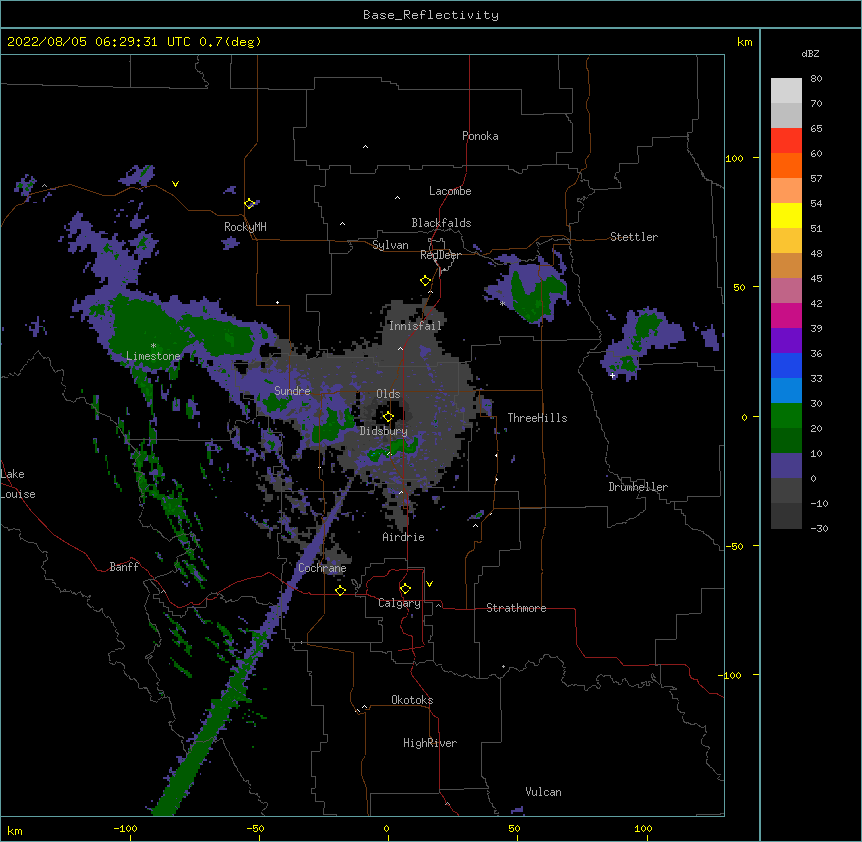Click the yellow diamond marker near RockyMH
862x842 pixels.
coord(249,203)
